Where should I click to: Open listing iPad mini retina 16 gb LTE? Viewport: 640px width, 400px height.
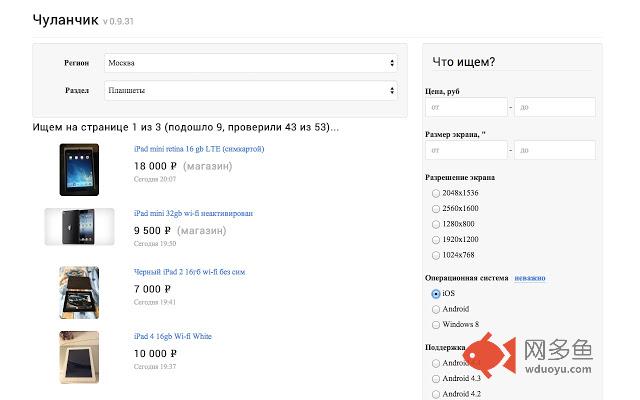pyautogui.click(x=199, y=149)
